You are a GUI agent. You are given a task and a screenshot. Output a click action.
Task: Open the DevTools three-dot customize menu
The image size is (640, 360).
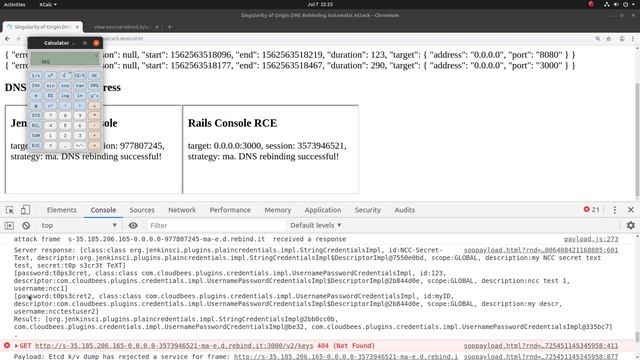pos(615,210)
